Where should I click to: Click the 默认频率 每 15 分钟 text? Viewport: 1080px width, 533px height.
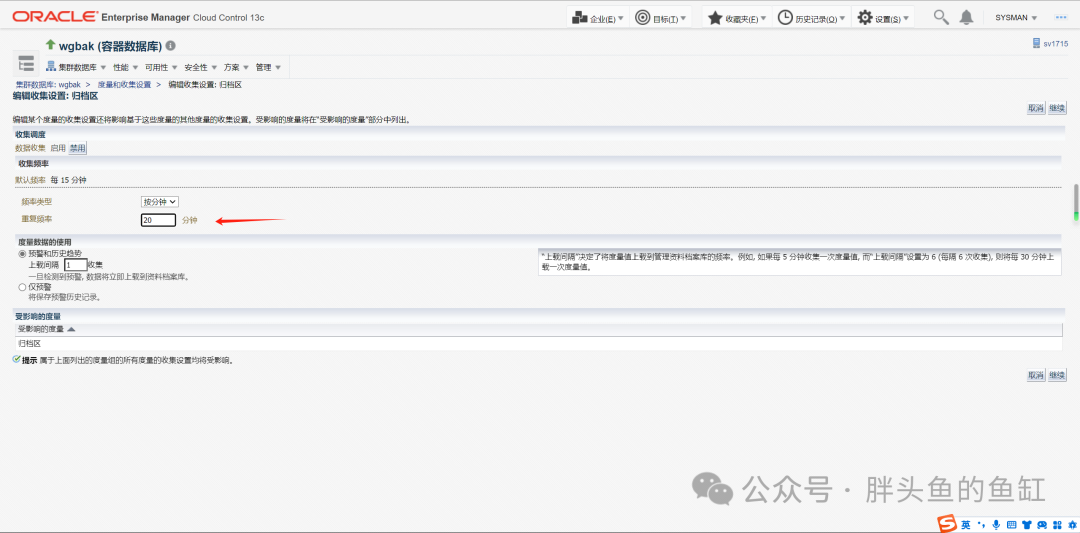point(51,180)
